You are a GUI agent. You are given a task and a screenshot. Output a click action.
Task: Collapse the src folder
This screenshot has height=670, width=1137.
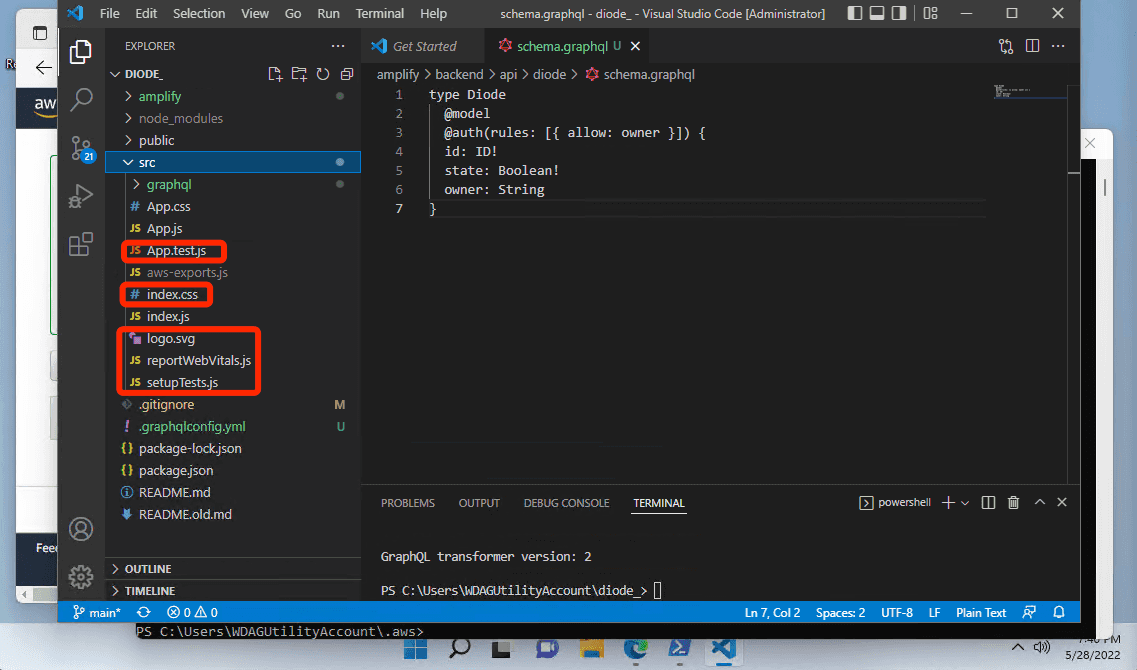point(128,162)
